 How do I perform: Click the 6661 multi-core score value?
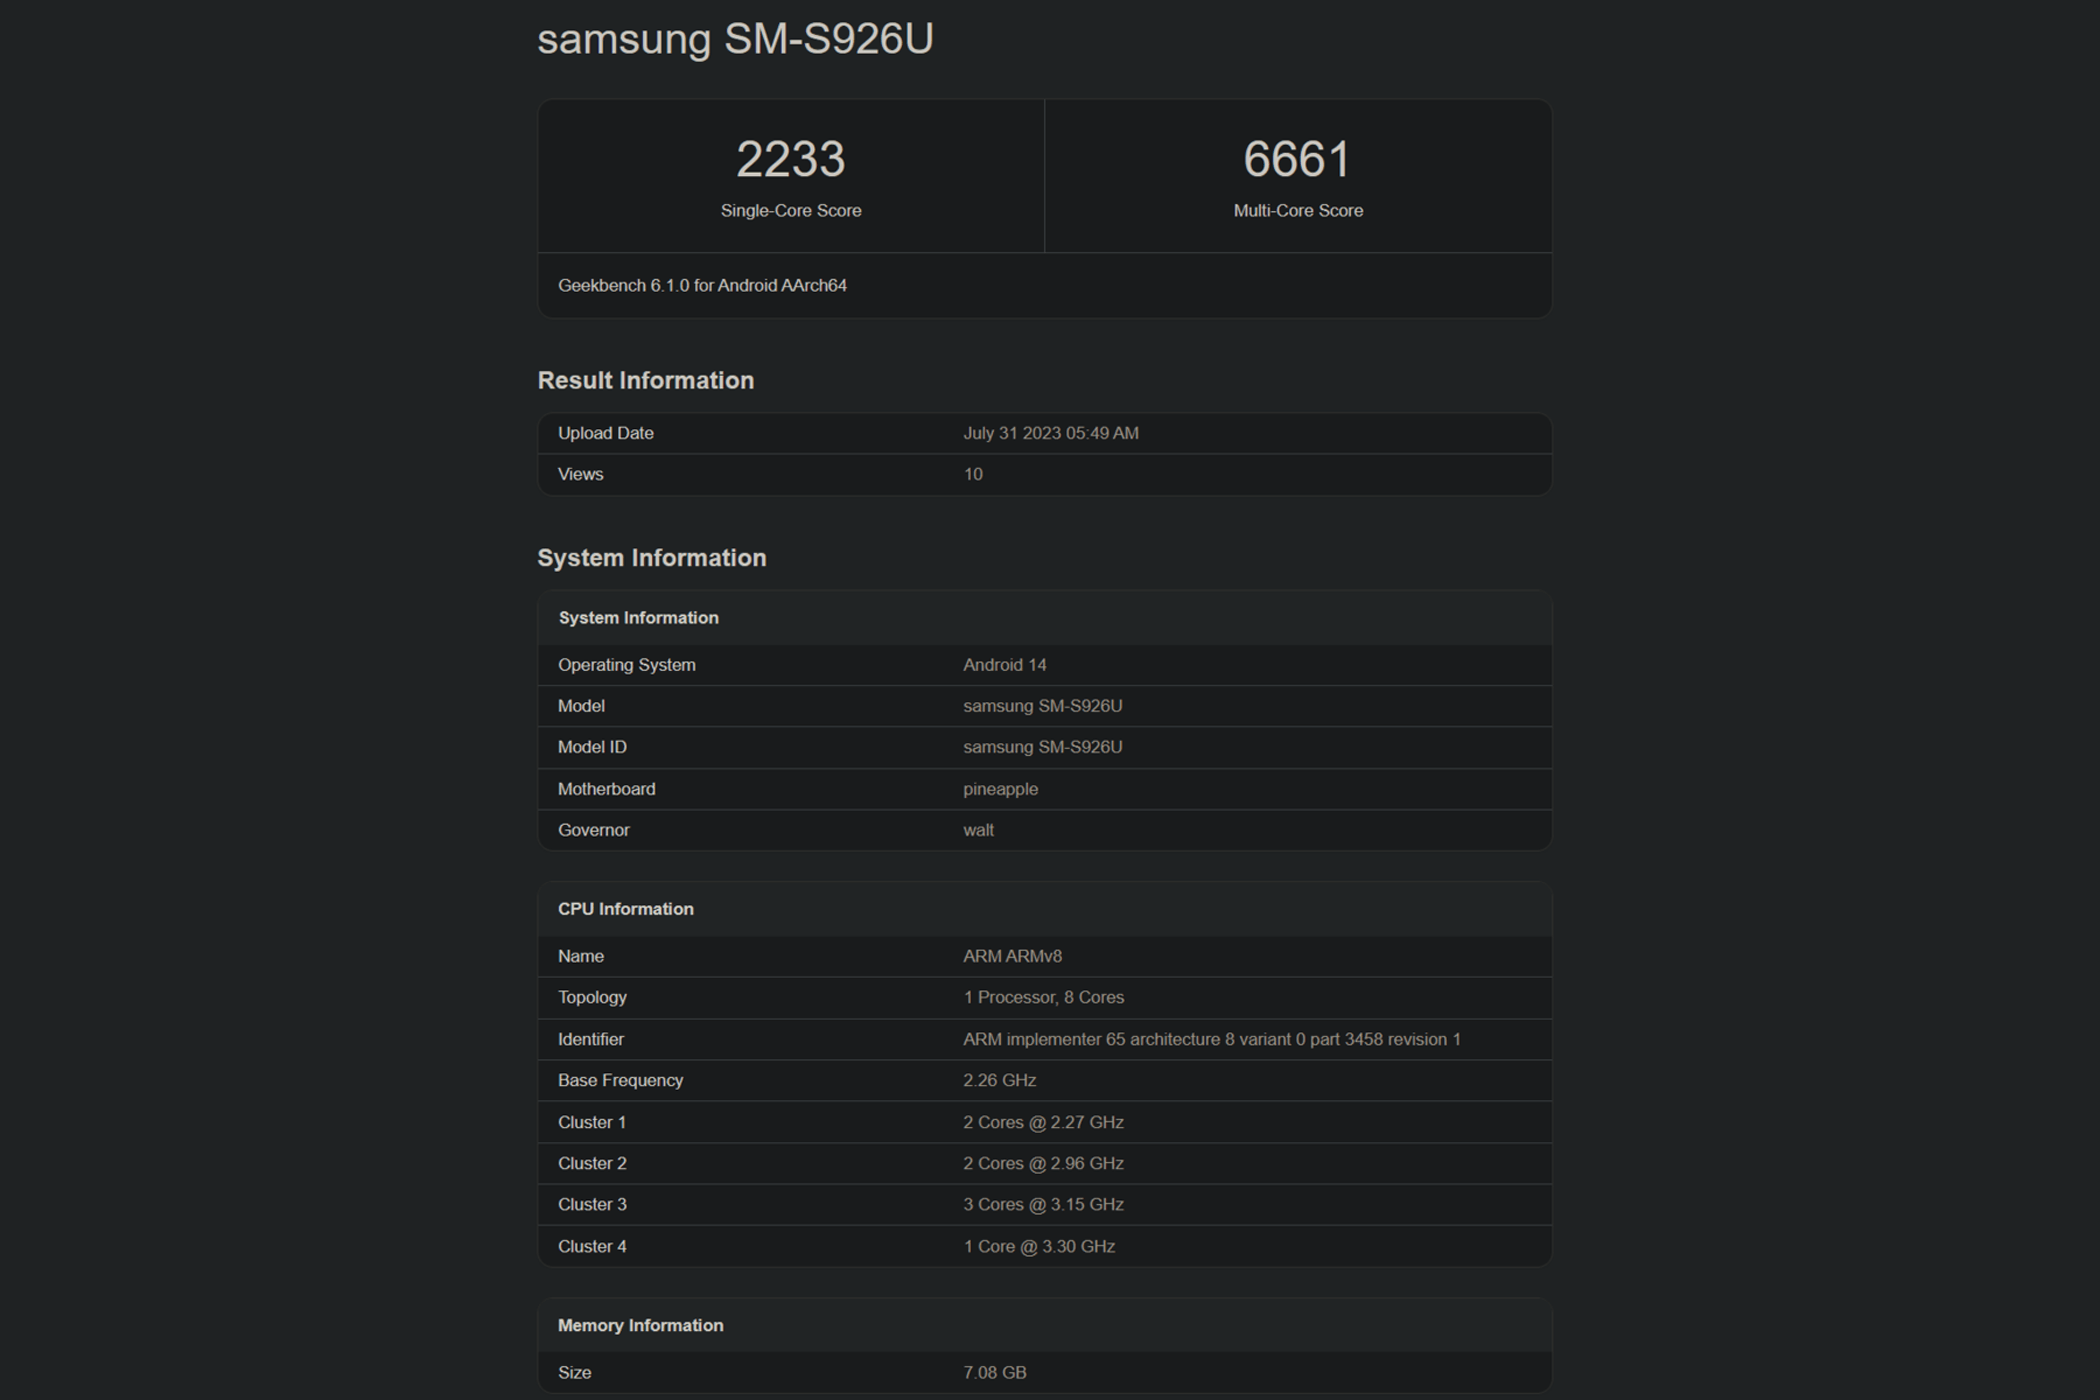coord(1297,155)
